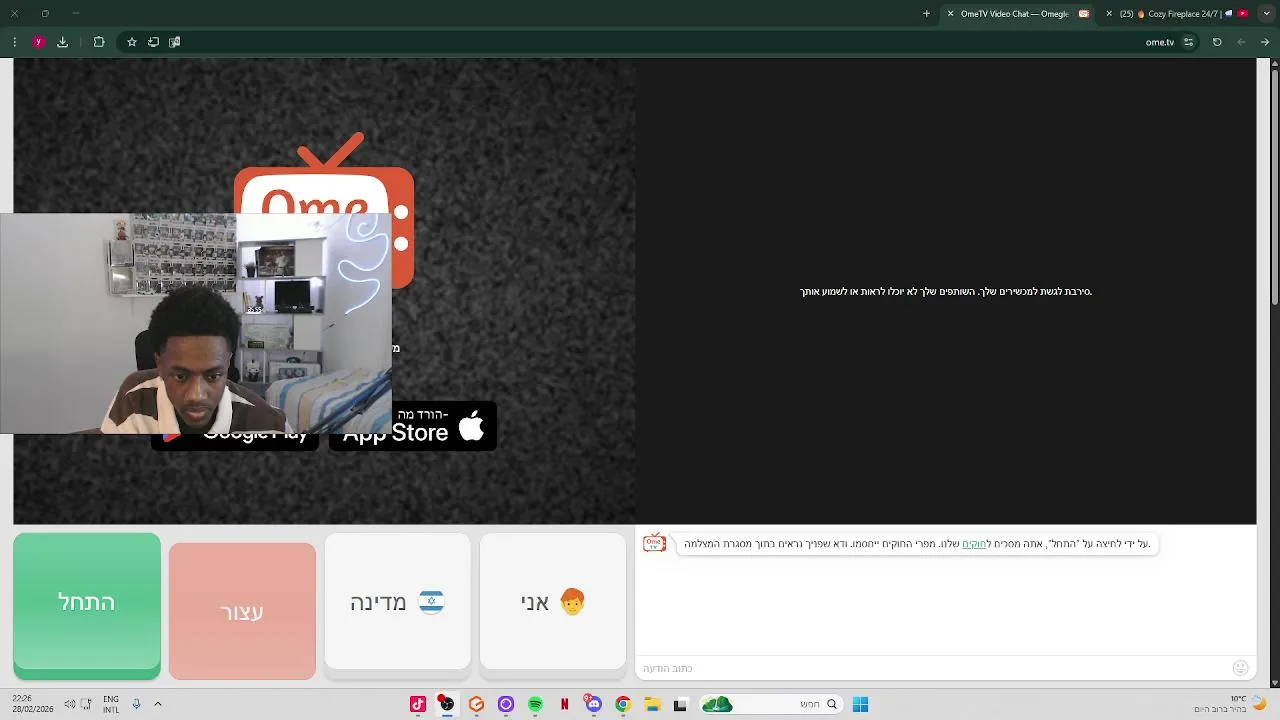Viewport: 1280px width, 720px height.
Task: Click the webcam self-preview thumbnail
Action: point(196,323)
